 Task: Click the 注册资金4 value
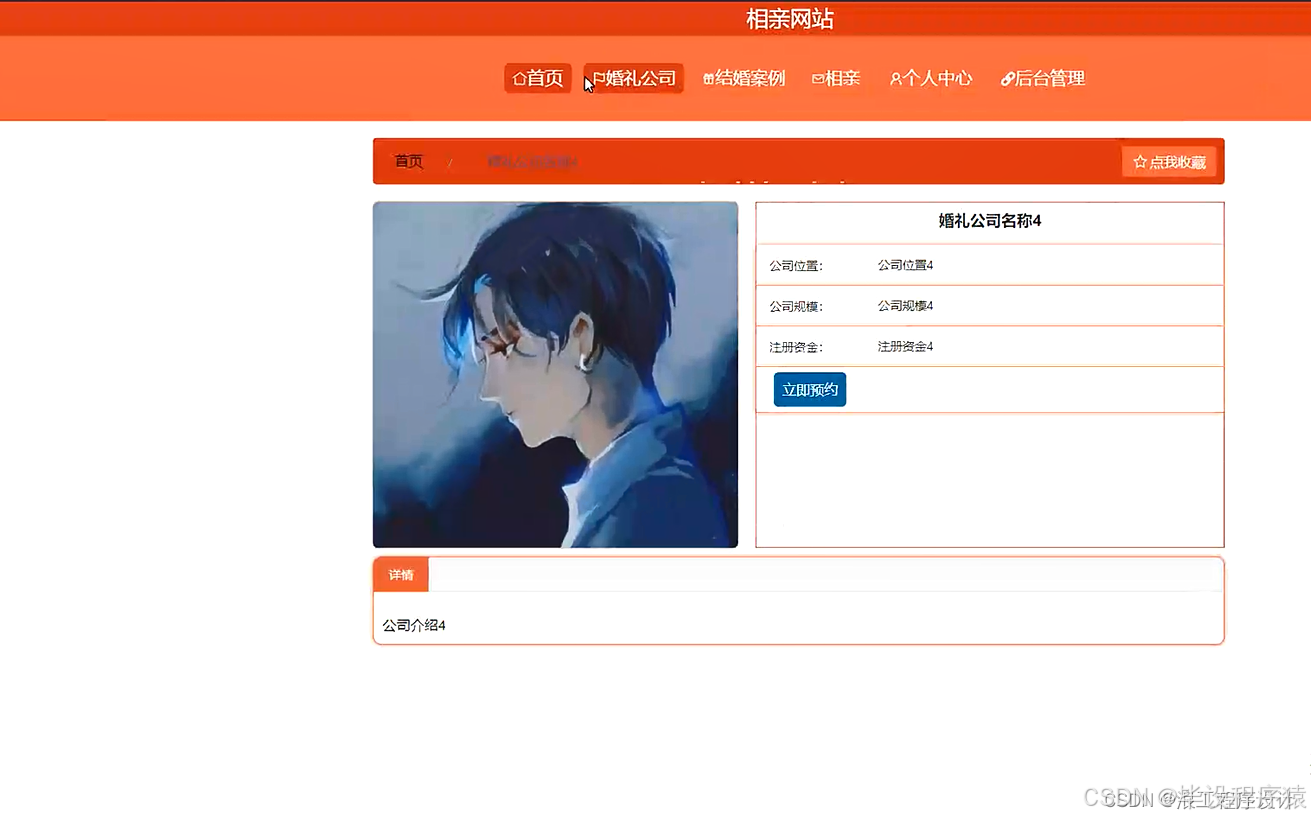click(x=905, y=347)
